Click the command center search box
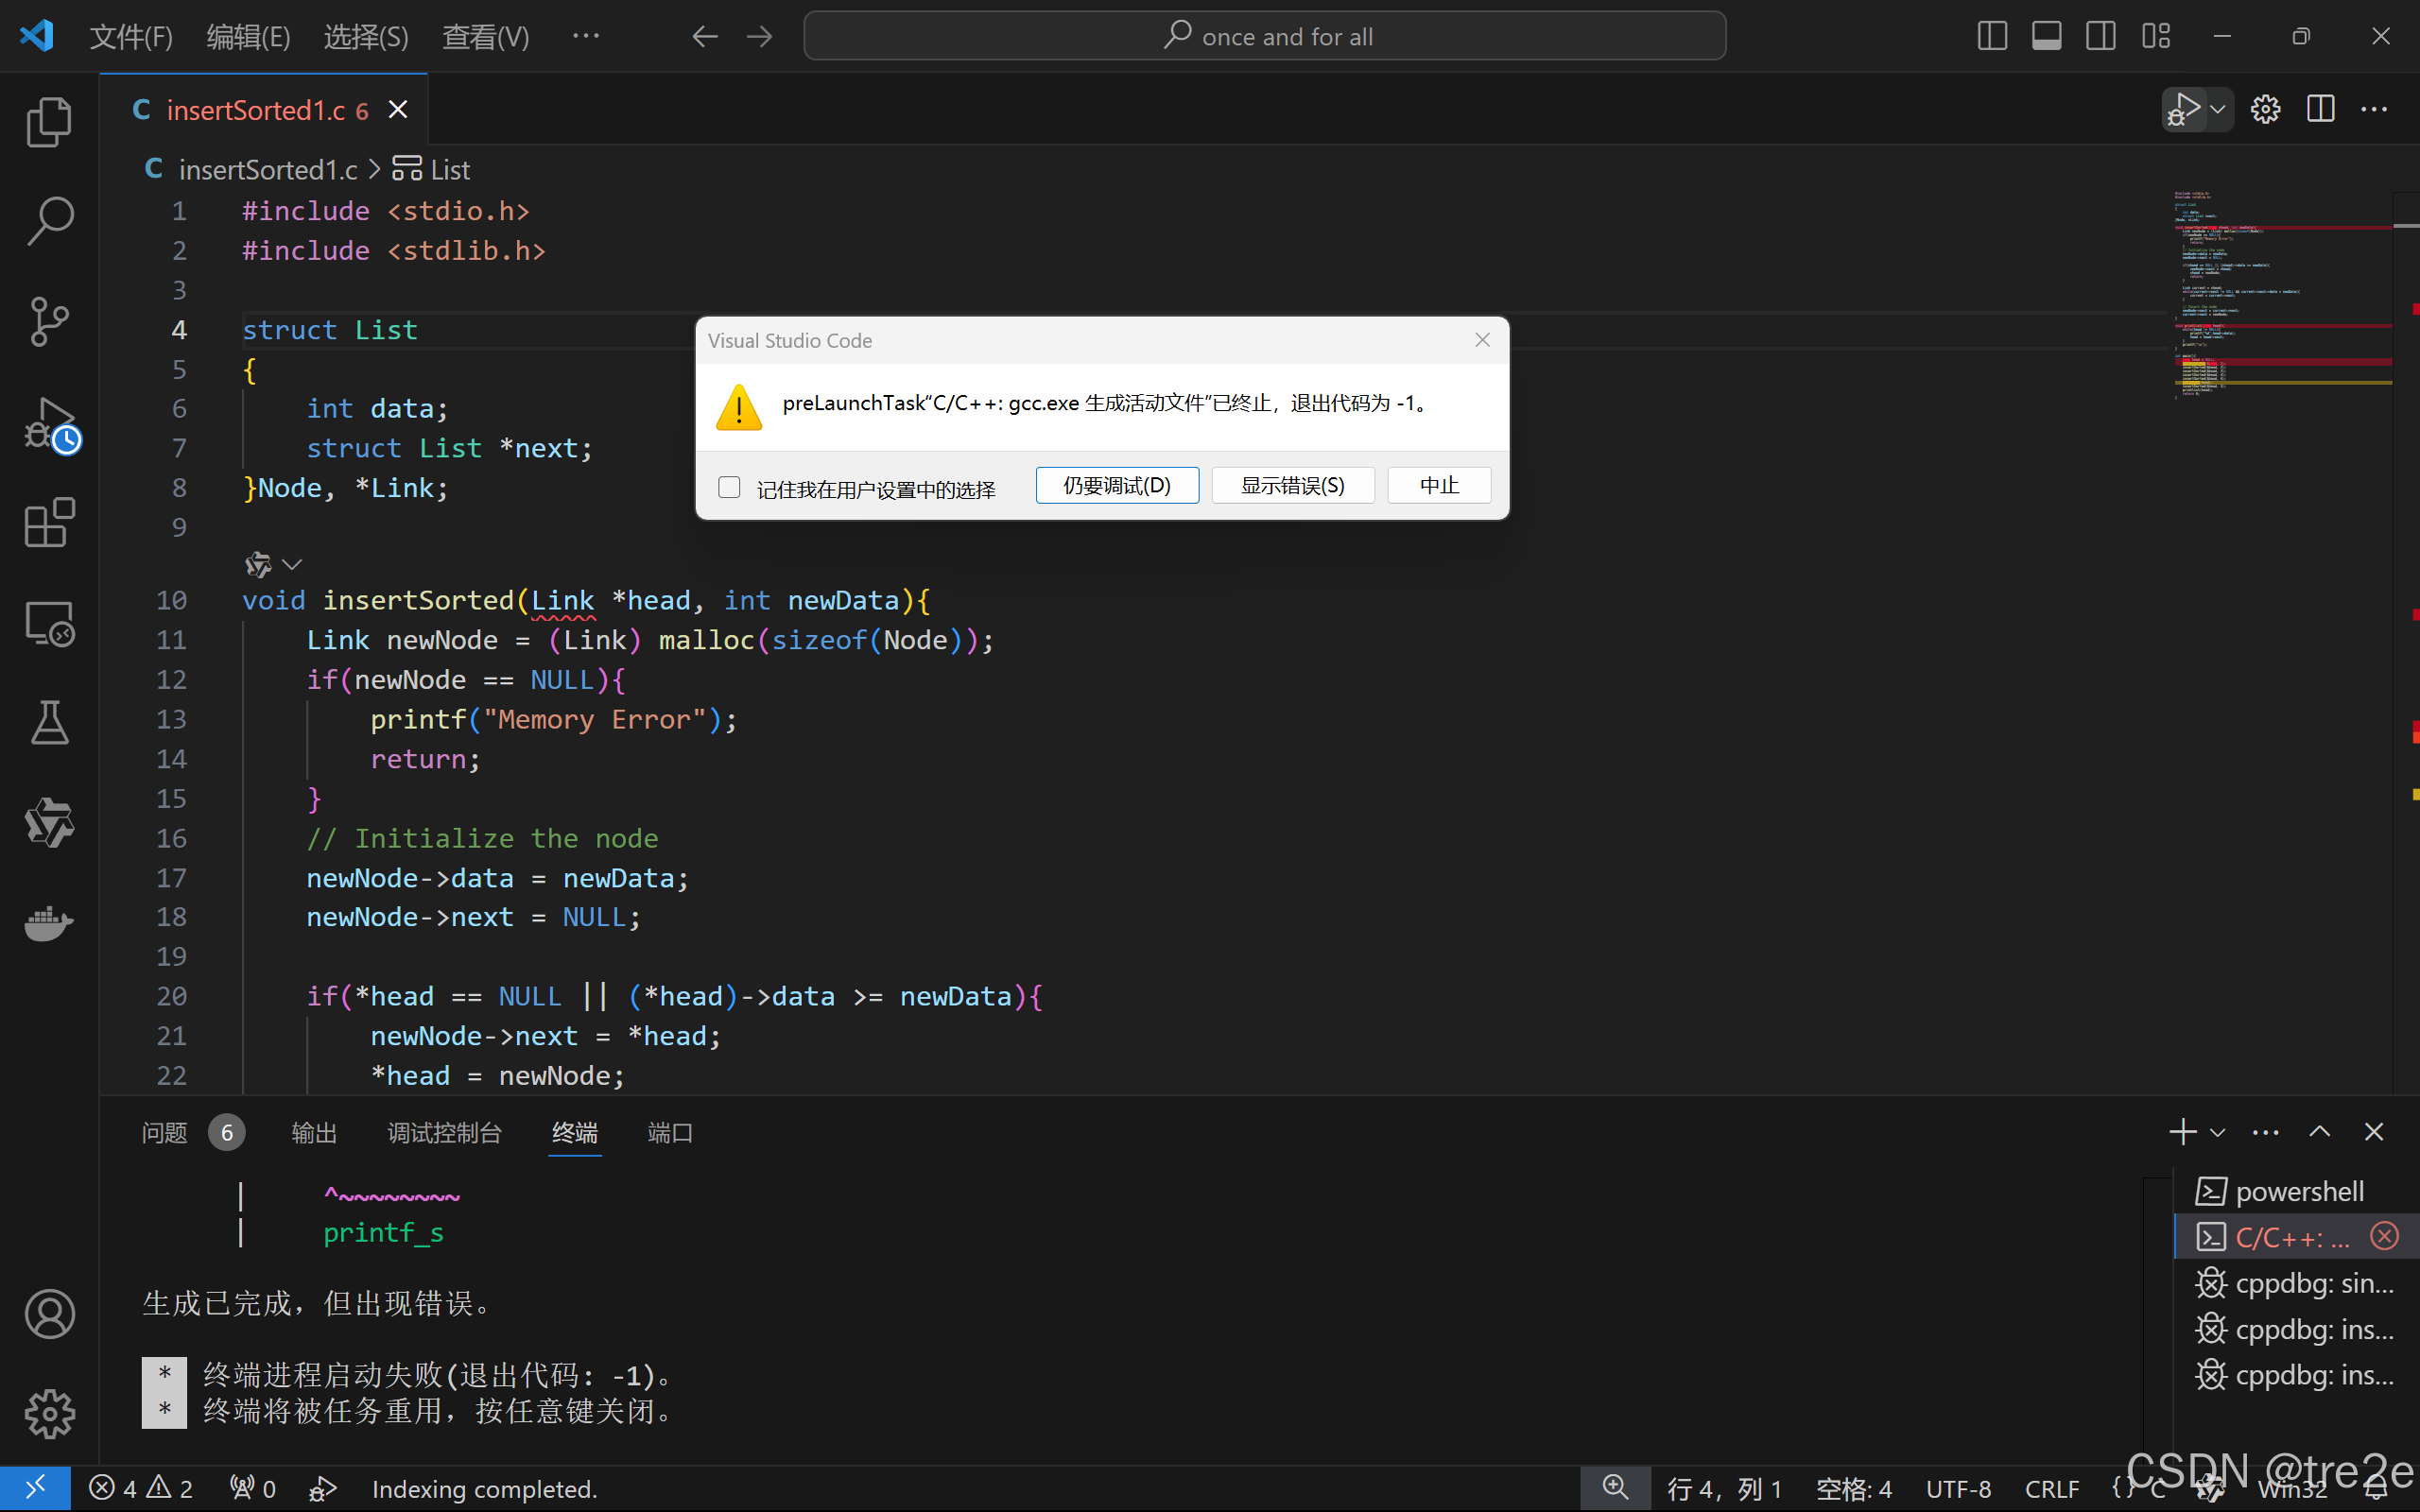This screenshot has width=2420, height=1512. (x=1264, y=37)
